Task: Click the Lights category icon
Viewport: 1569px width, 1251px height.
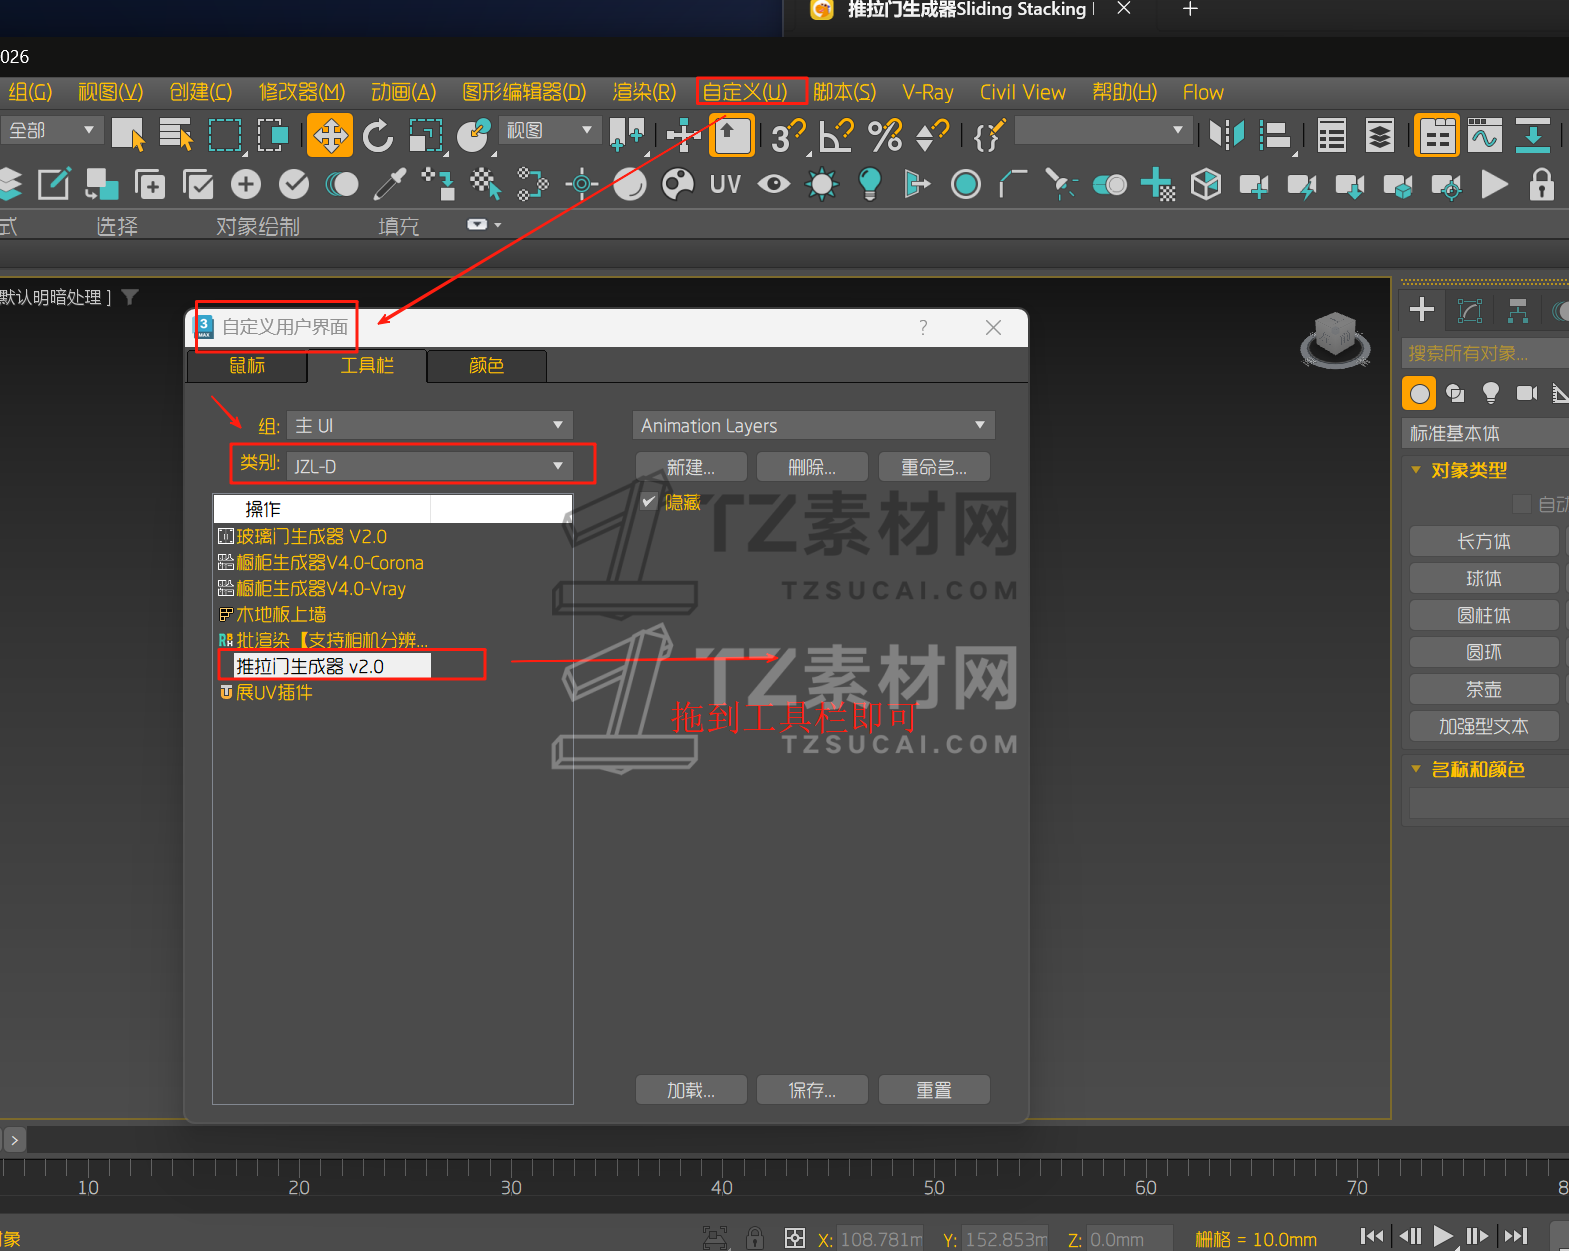Action: coord(1490,393)
